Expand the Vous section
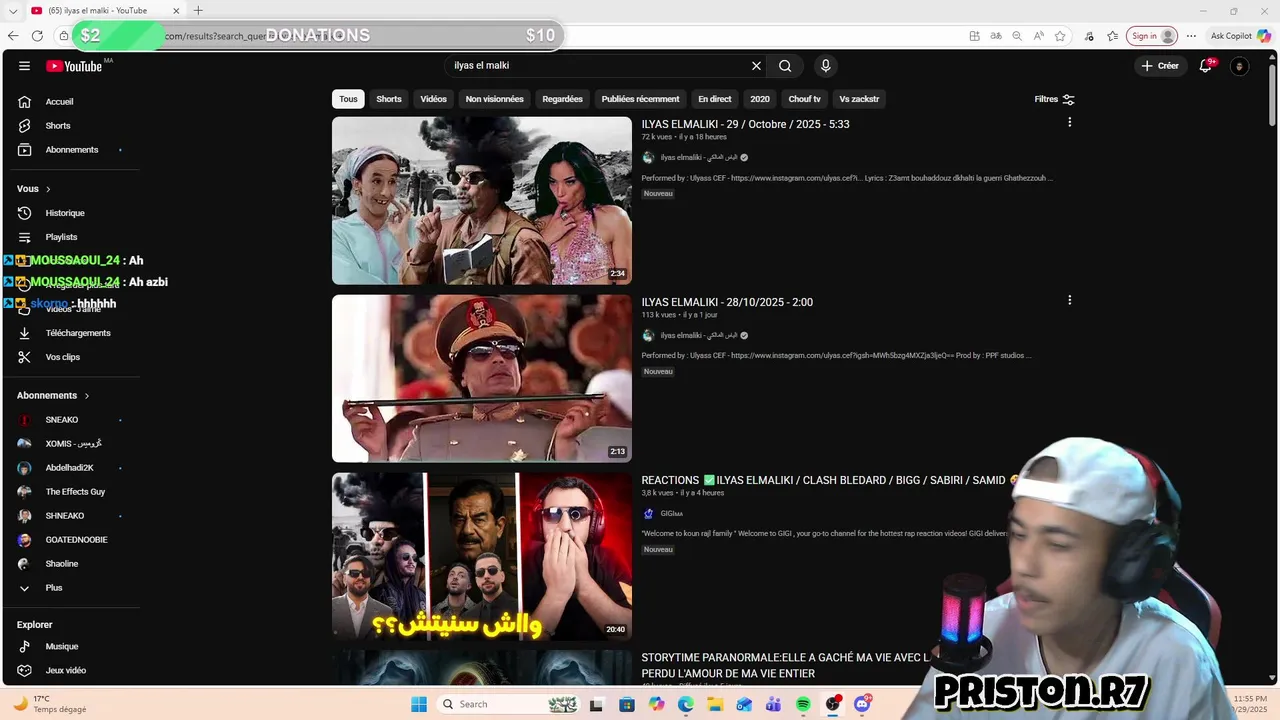The width and height of the screenshot is (1280, 720). [x=34, y=189]
